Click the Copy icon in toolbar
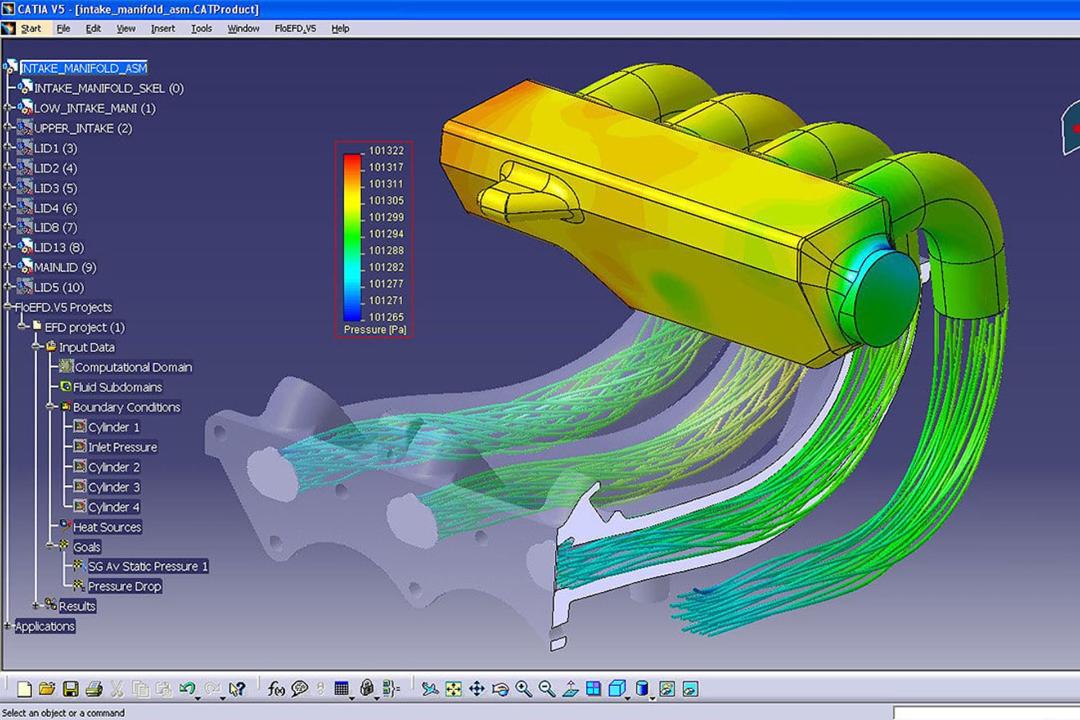This screenshot has height=720, width=1080. pyautogui.click(x=141, y=688)
